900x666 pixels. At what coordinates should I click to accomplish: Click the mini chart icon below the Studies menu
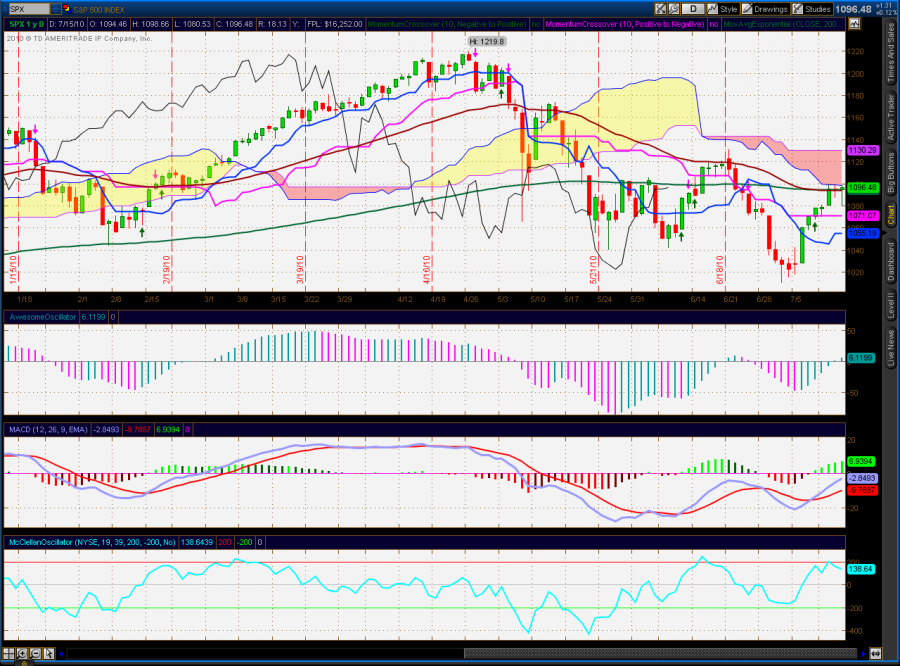point(855,24)
